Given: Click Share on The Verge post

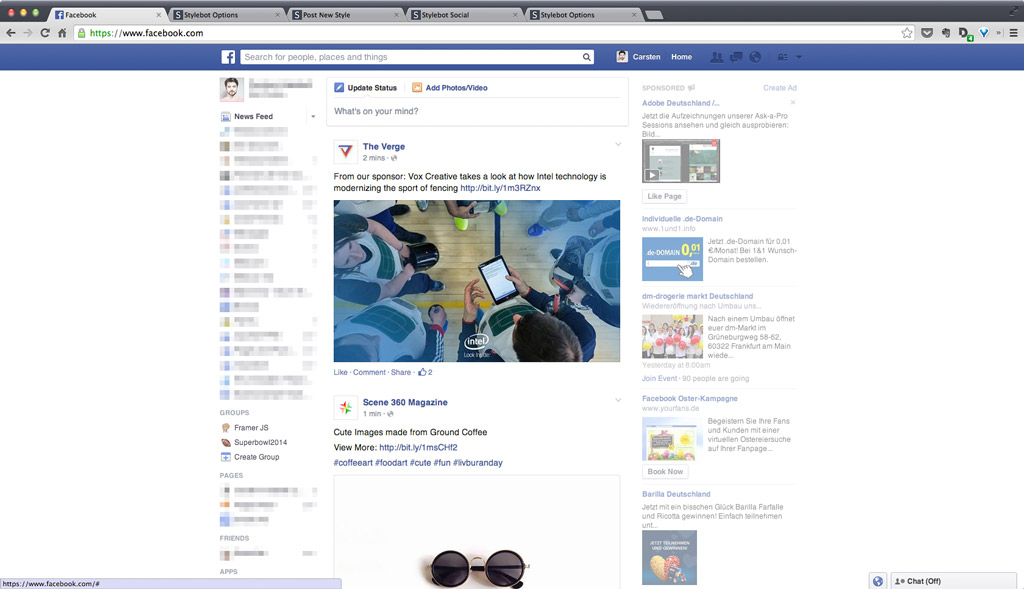Looking at the screenshot, I should click(401, 372).
